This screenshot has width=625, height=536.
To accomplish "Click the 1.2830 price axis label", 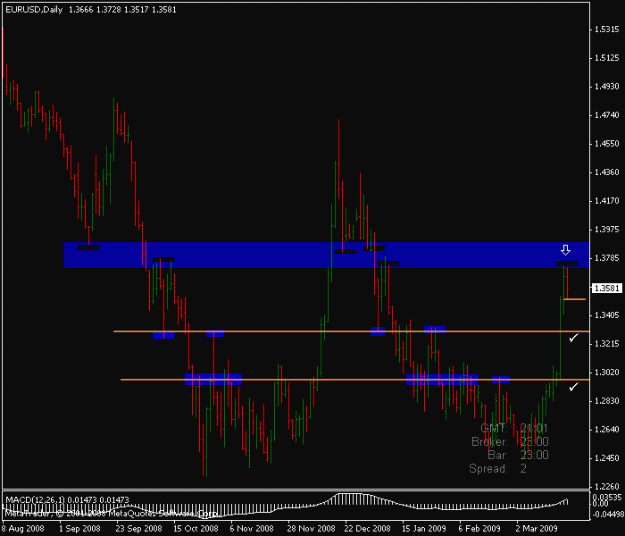I will (607, 401).
